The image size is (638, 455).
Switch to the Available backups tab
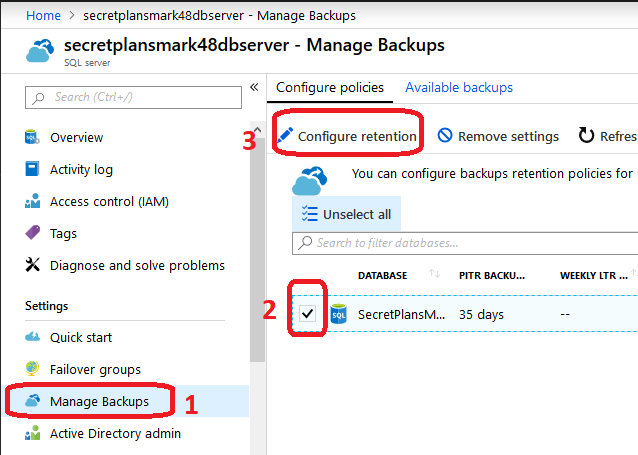click(459, 88)
